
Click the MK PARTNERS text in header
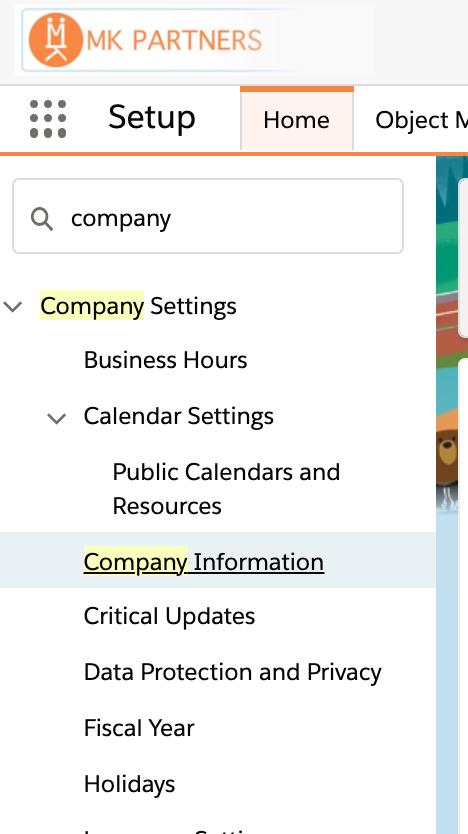coord(174,40)
